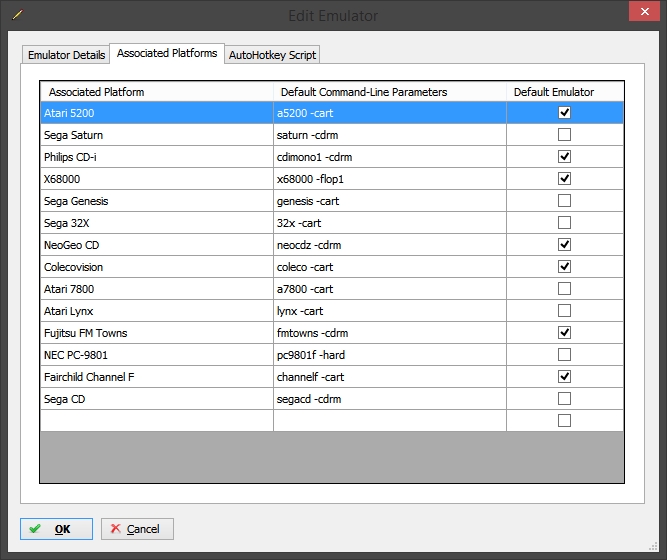Disable Default Emulator for NeoGeo CD
667x560 pixels.
click(564, 245)
